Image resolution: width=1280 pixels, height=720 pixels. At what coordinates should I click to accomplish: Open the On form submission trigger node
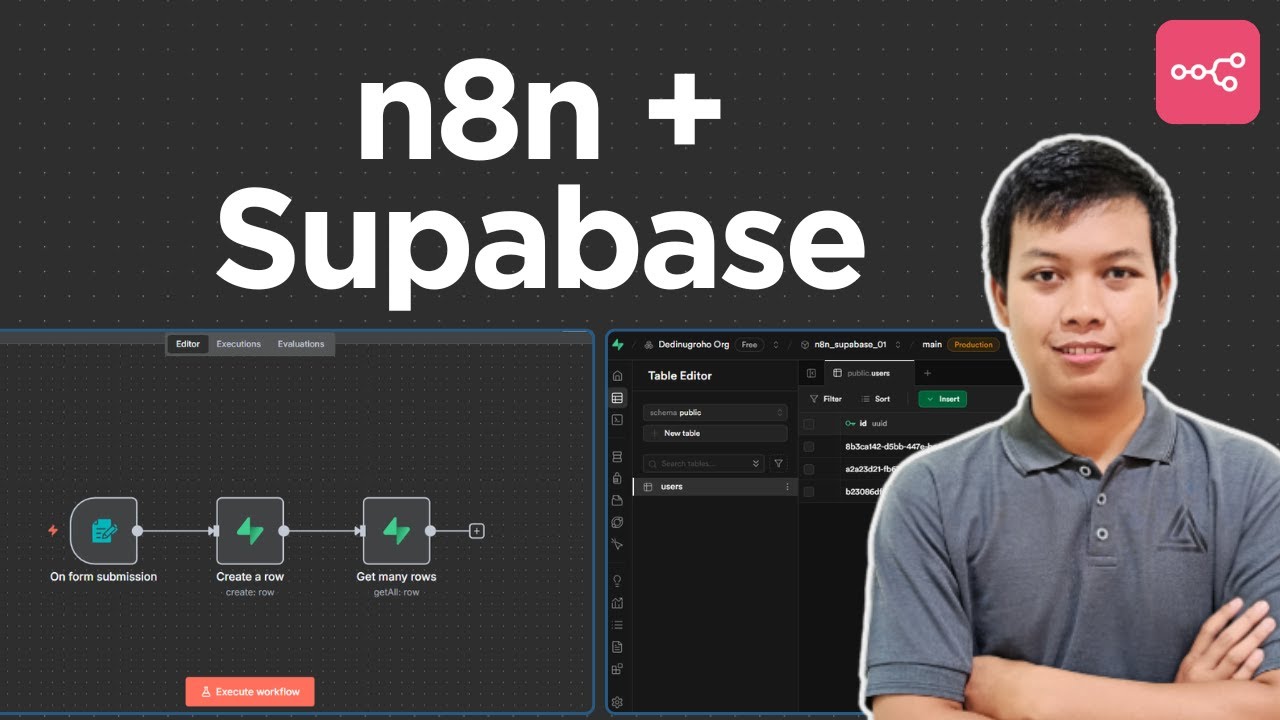(x=103, y=530)
